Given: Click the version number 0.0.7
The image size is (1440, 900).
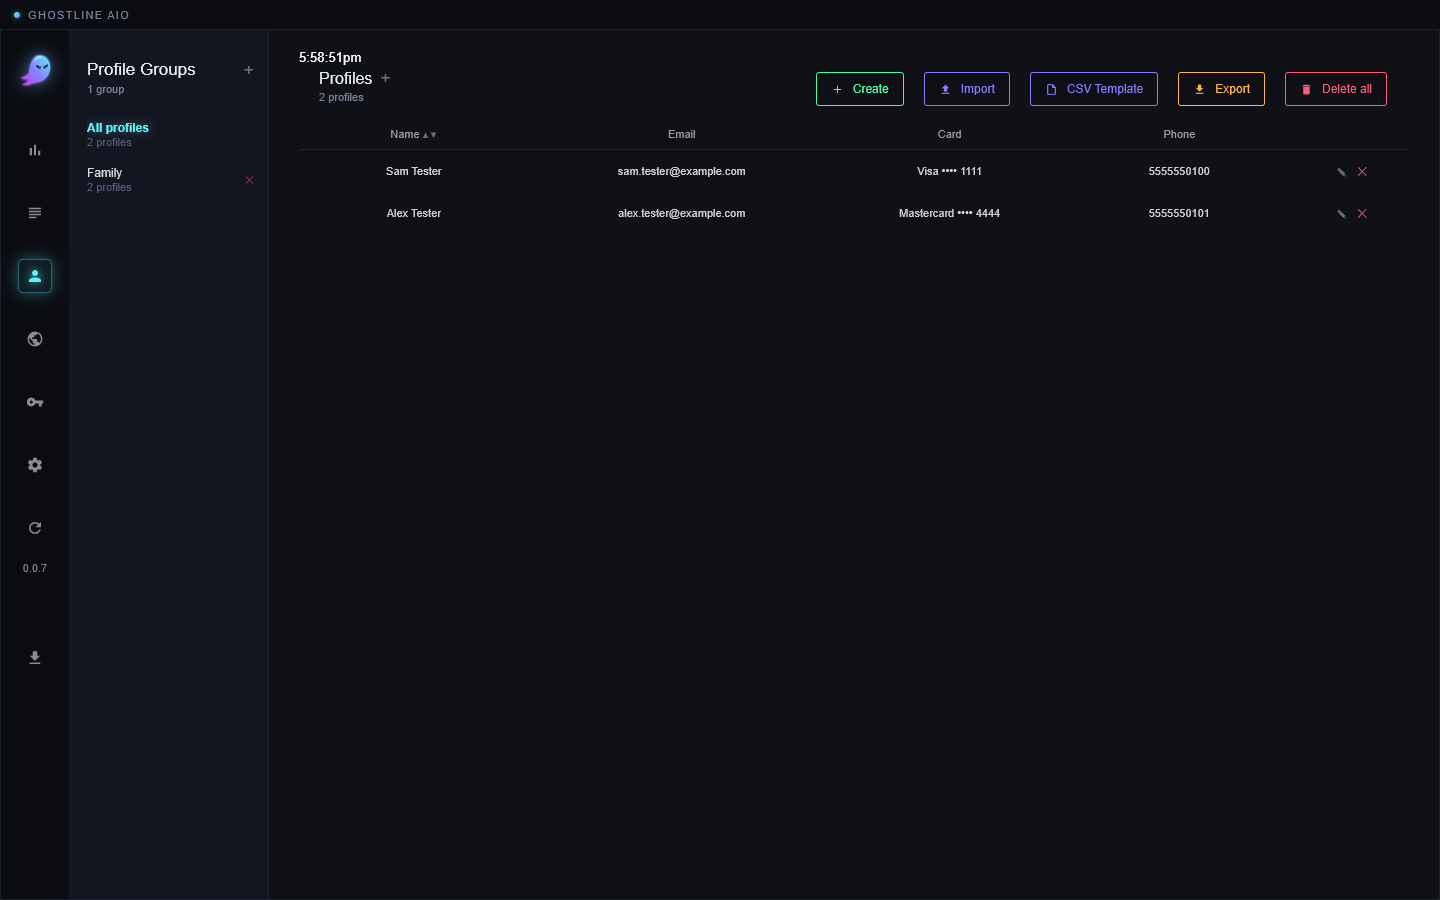Looking at the screenshot, I should tap(35, 568).
